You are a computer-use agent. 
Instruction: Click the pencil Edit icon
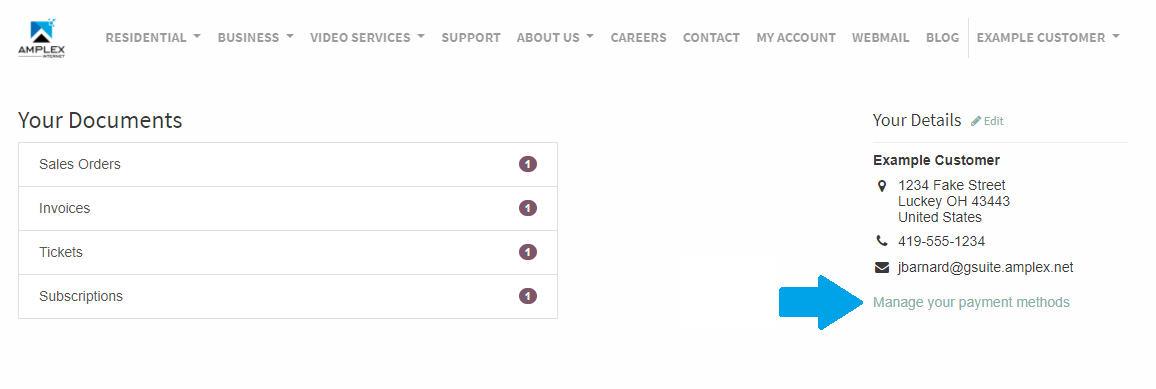(976, 121)
